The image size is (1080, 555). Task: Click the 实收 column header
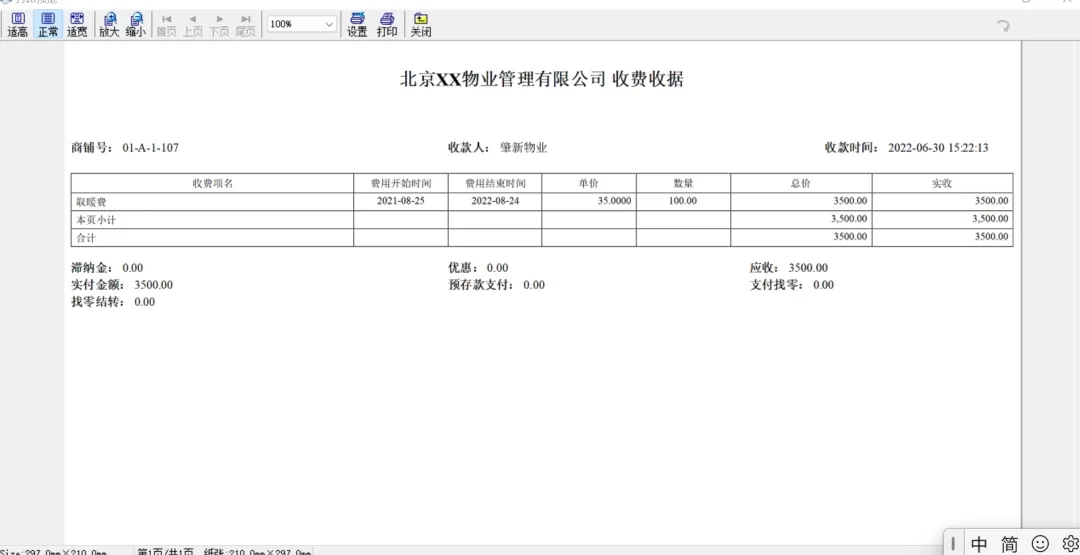tap(942, 183)
